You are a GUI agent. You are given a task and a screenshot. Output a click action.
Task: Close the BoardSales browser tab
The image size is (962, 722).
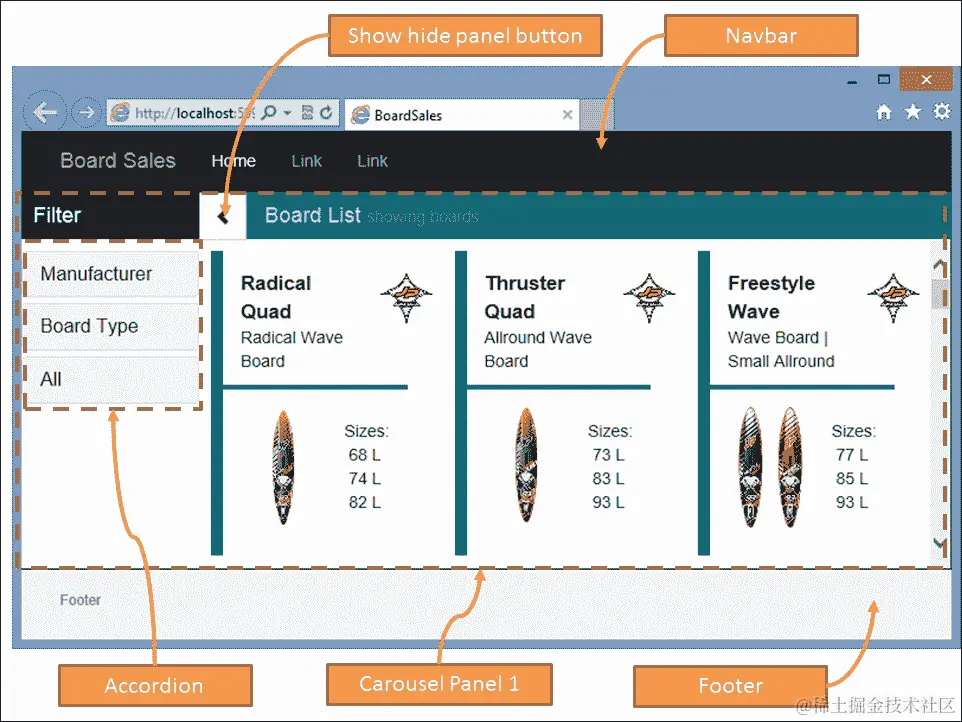click(x=568, y=115)
